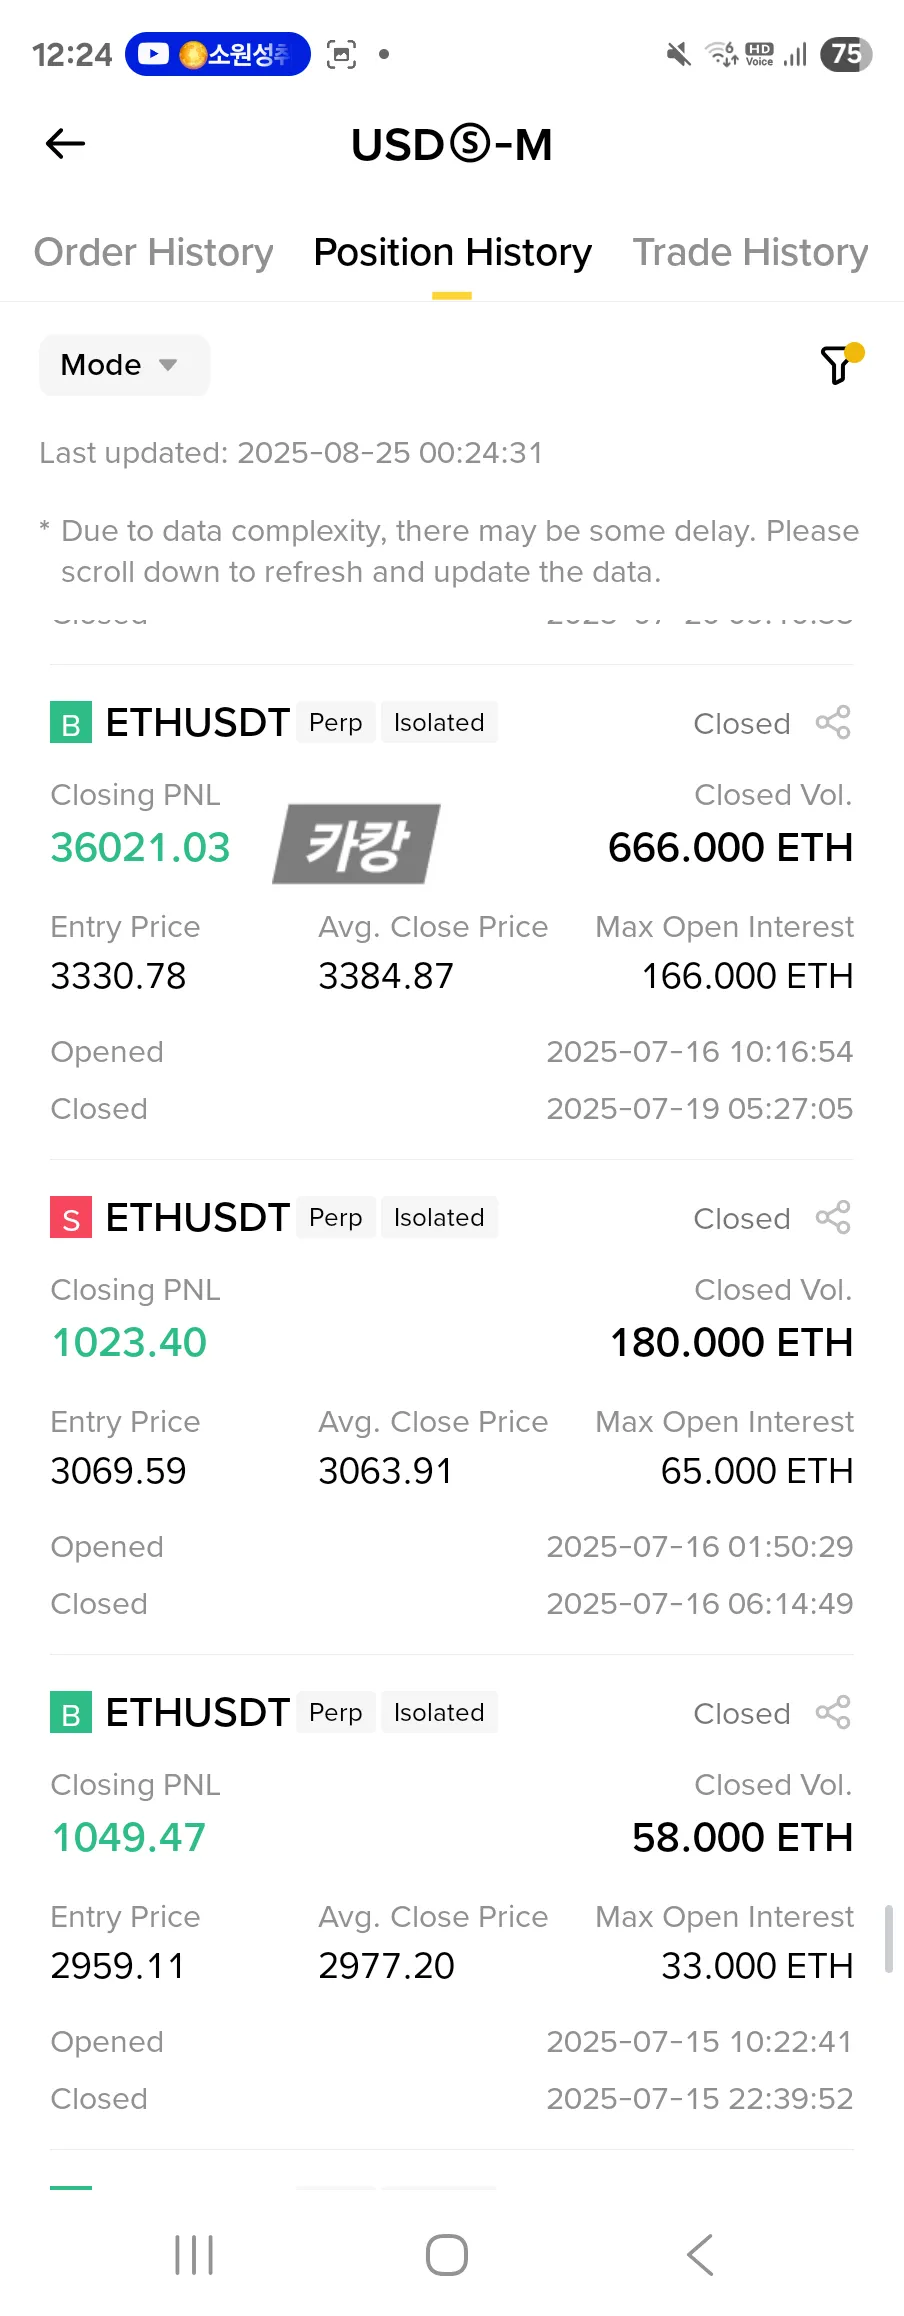Tap the Android recent apps button
The height and width of the screenshot is (2316, 904).
[x=194, y=2255]
